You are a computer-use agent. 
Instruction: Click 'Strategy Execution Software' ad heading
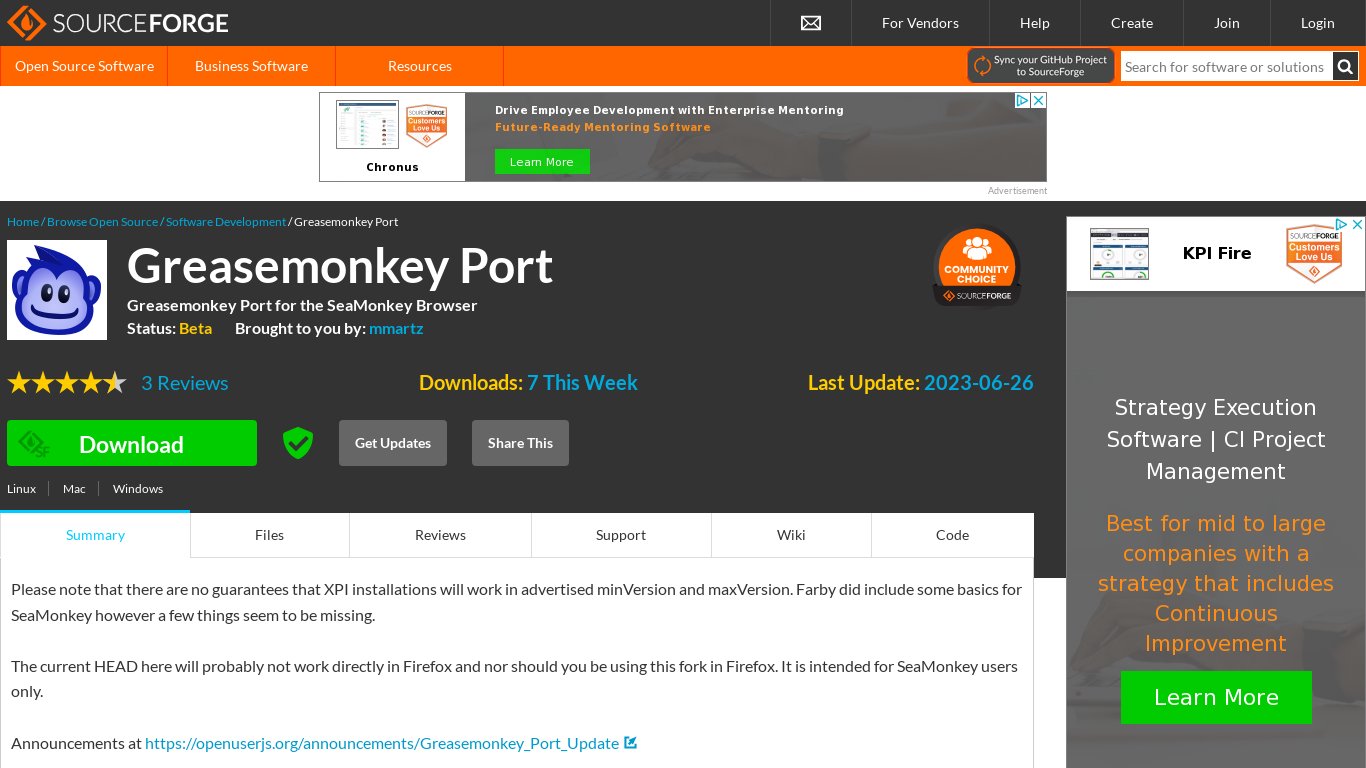pyautogui.click(x=1216, y=439)
